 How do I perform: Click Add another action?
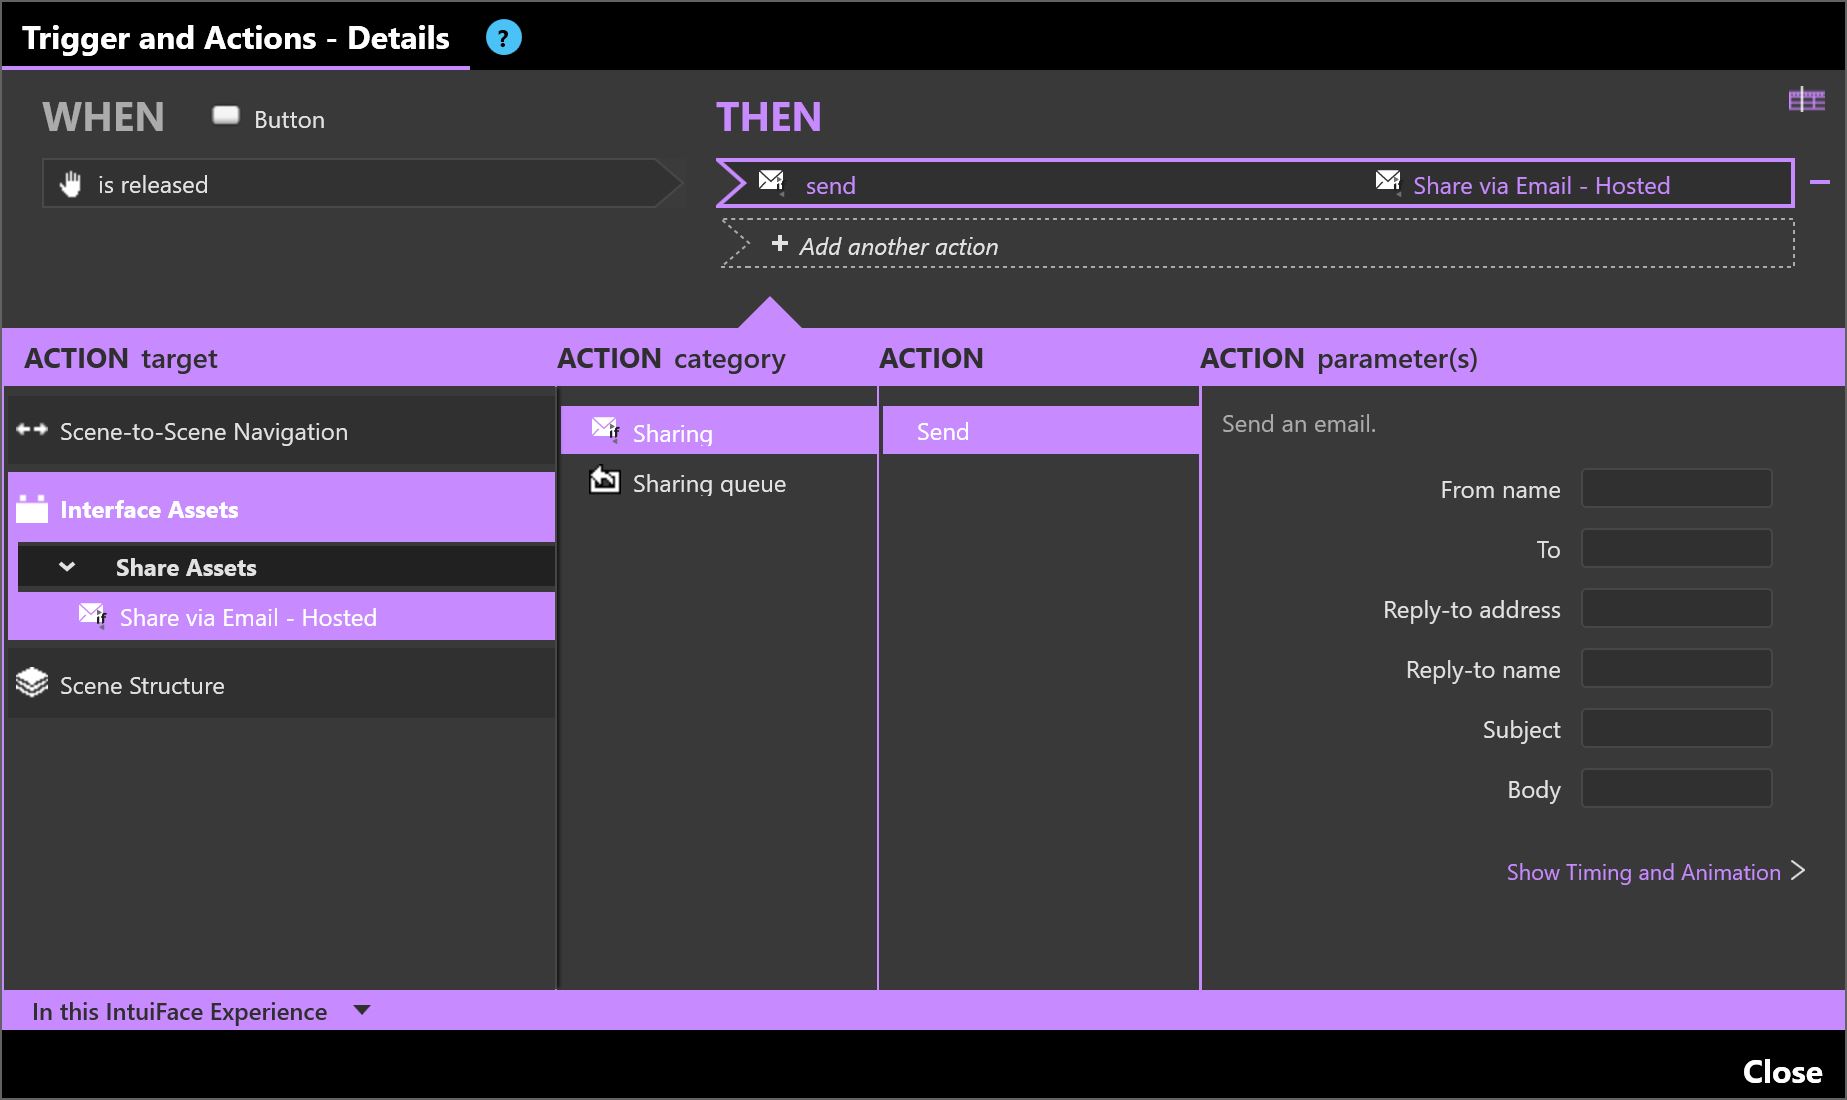tap(1257, 244)
